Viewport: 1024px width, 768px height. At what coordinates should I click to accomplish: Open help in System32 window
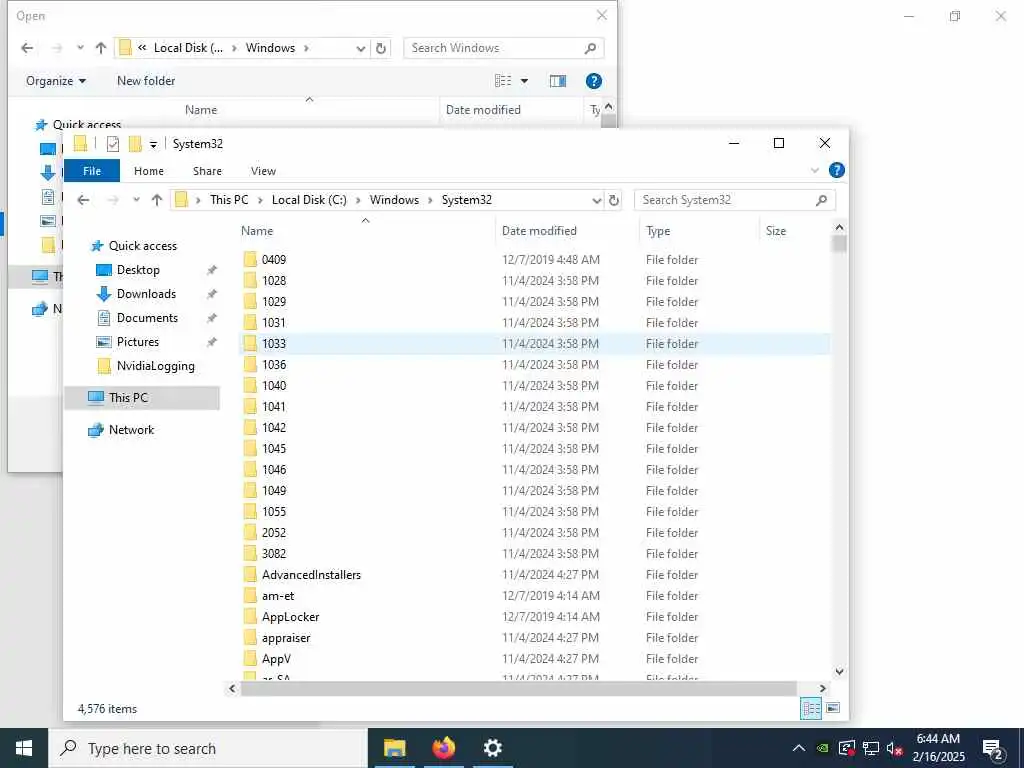click(x=837, y=170)
